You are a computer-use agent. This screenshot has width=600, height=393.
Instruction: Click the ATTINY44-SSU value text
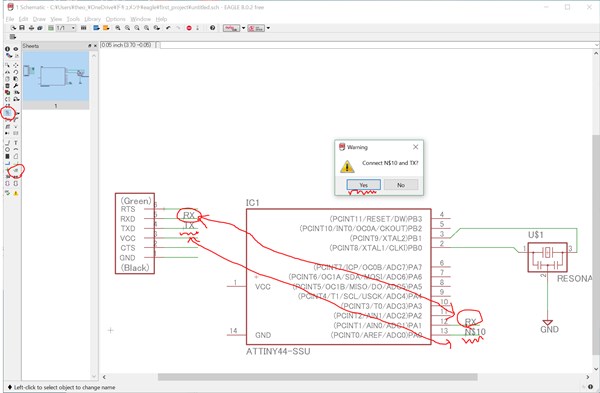278,351
